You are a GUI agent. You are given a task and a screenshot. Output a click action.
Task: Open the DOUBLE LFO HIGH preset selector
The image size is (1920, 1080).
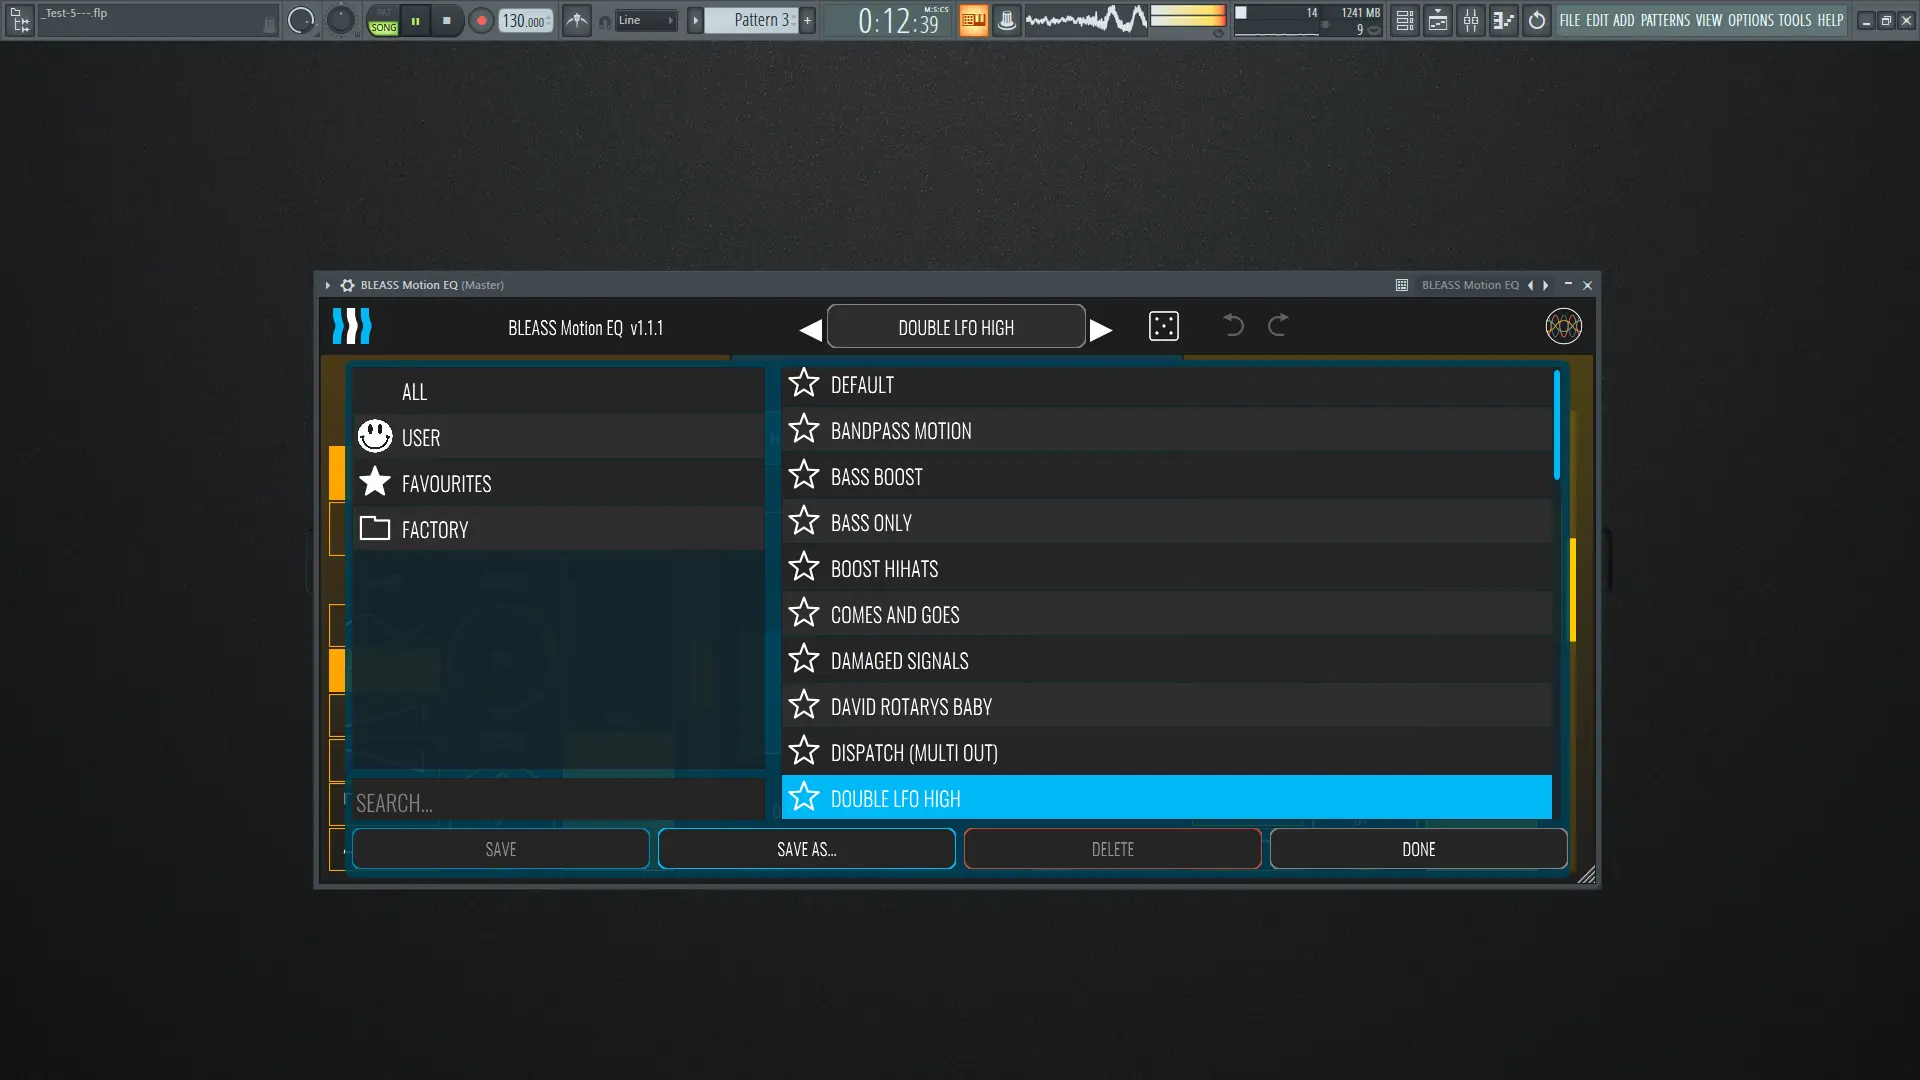coord(955,327)
